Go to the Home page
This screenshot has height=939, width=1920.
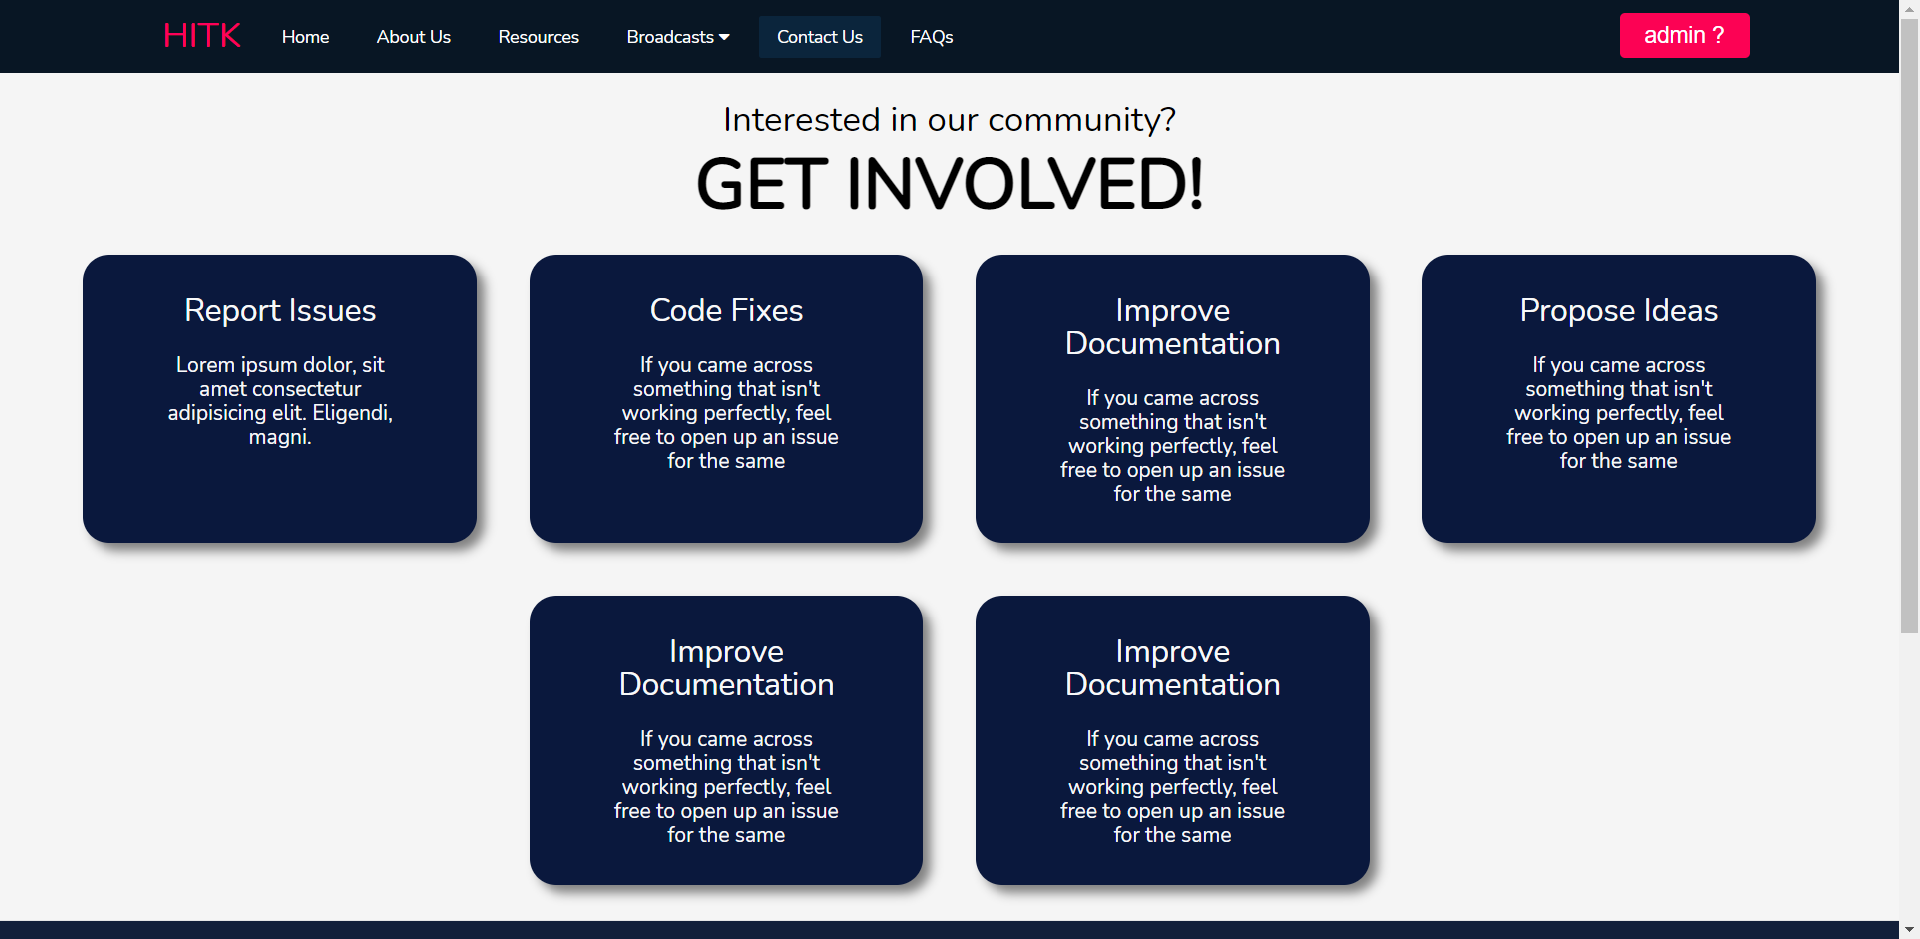[305, 37]
